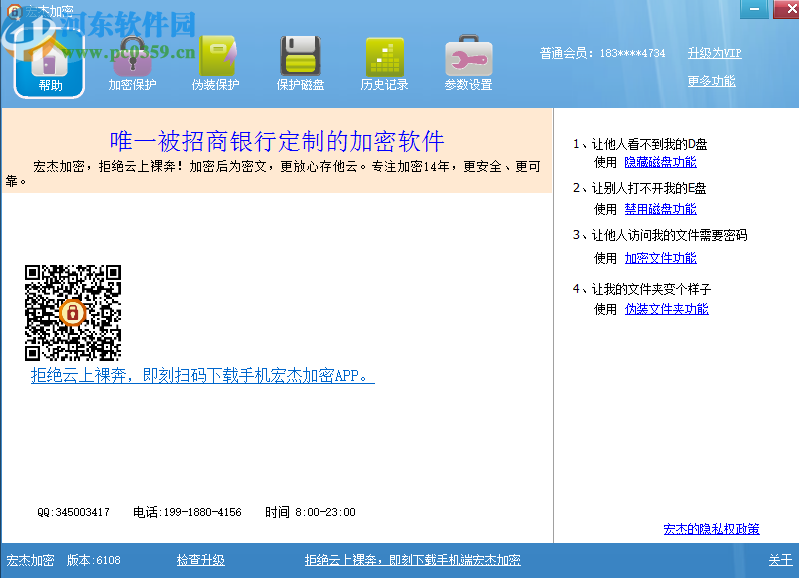799x578 pixels.
Task: Click the 升级为VIP upgrade link
Action: click(x=714, y=53)
